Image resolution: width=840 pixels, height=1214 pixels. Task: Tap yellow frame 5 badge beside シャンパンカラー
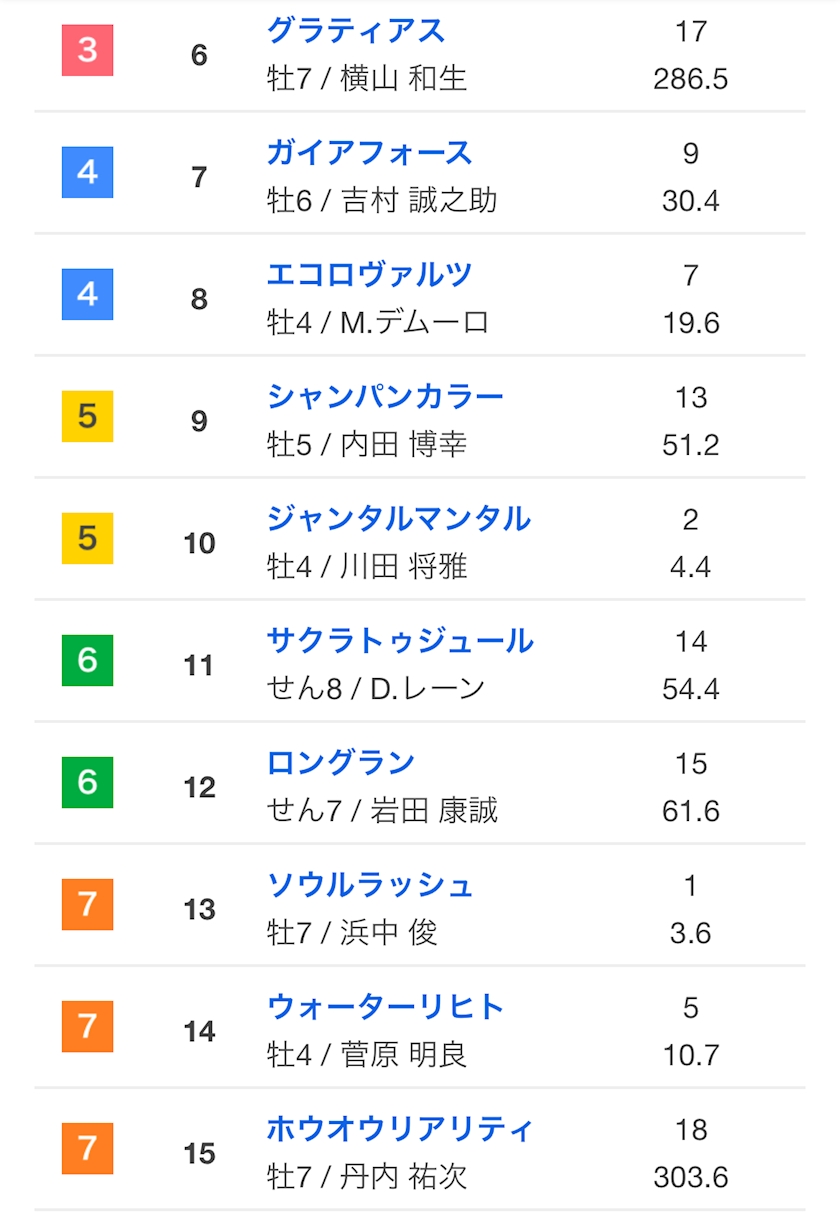pyautogui.click(x=87, y=417)
